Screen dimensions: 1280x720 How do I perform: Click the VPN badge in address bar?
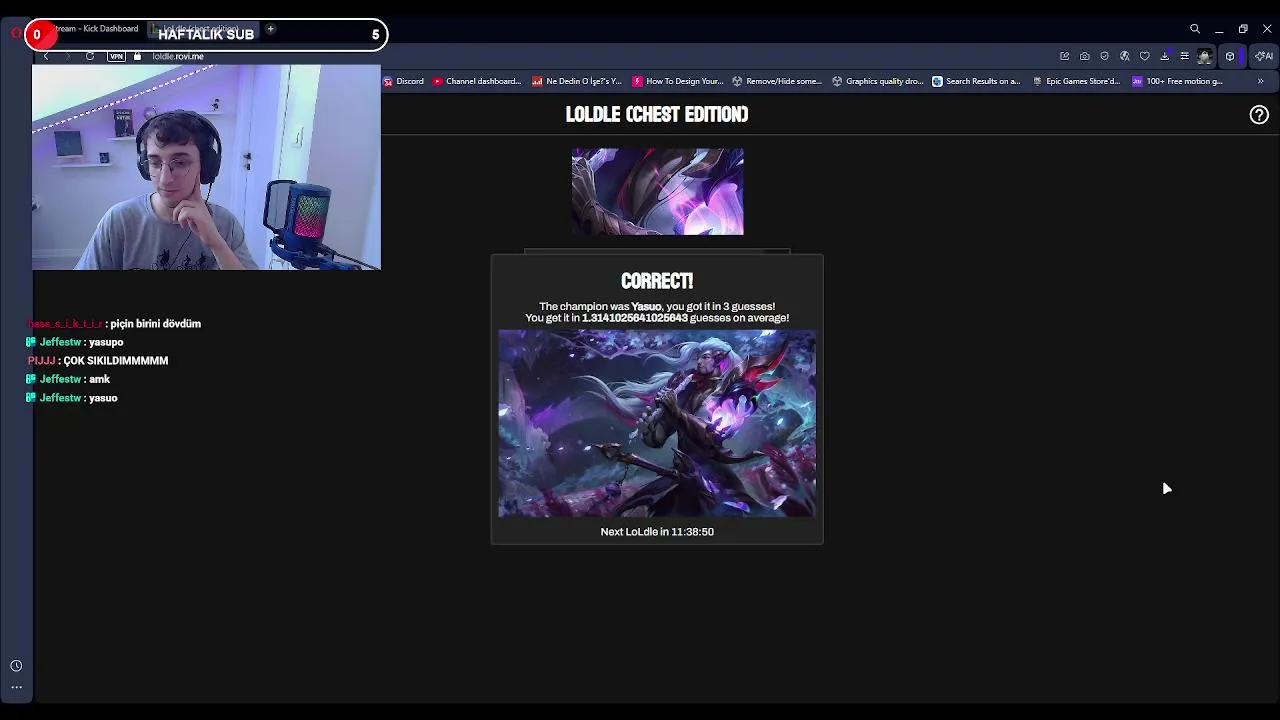coord(117,56)
